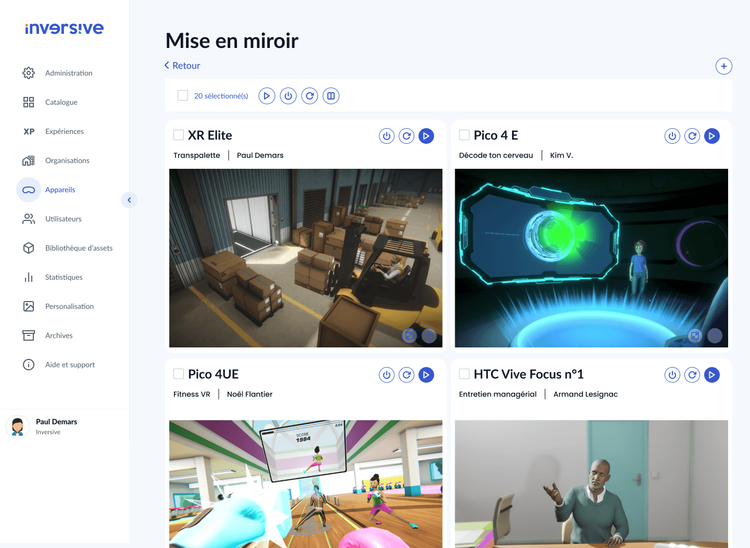Power off HTC Vive Focus n°1
Screen dimensions: 750x548
point(672,375)
